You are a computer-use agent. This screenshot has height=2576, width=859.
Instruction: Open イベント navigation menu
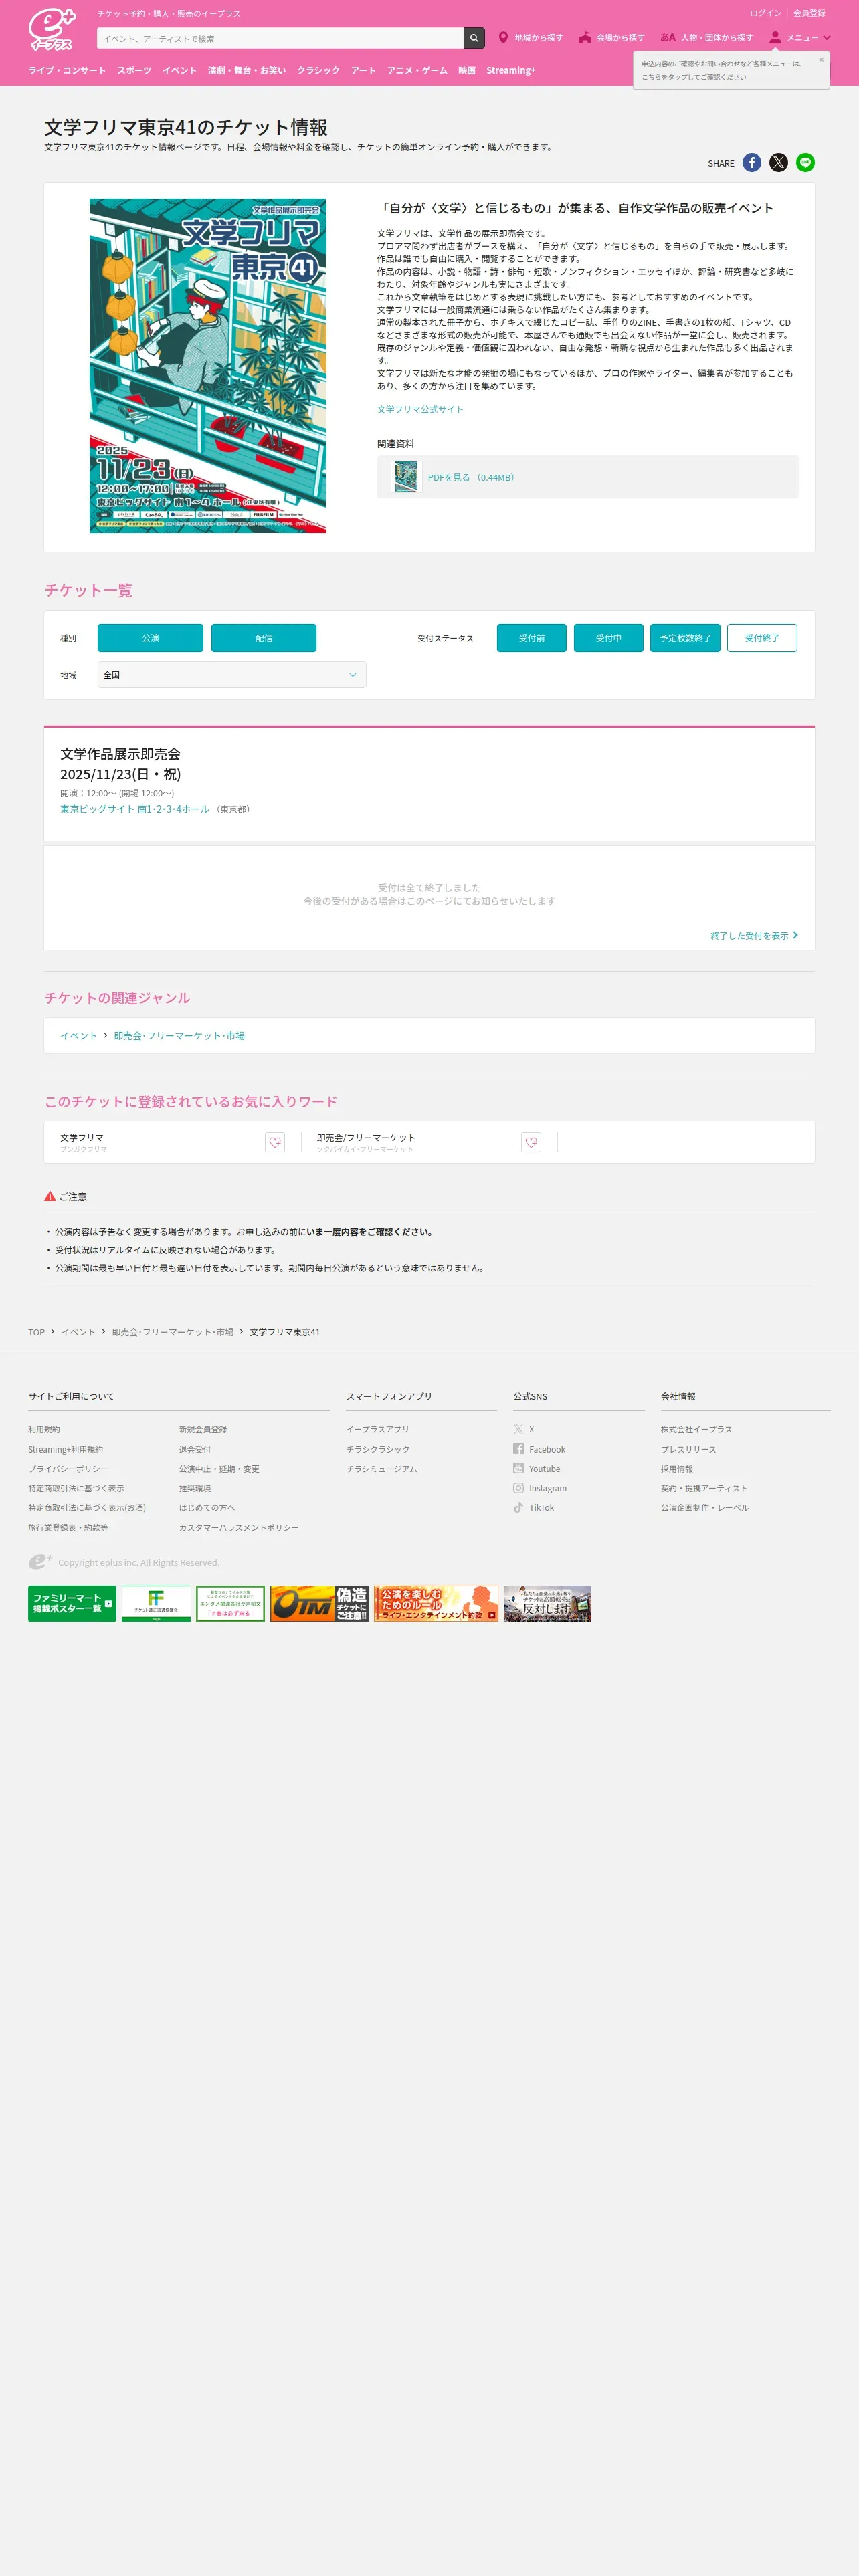click(x=180, y=70)
